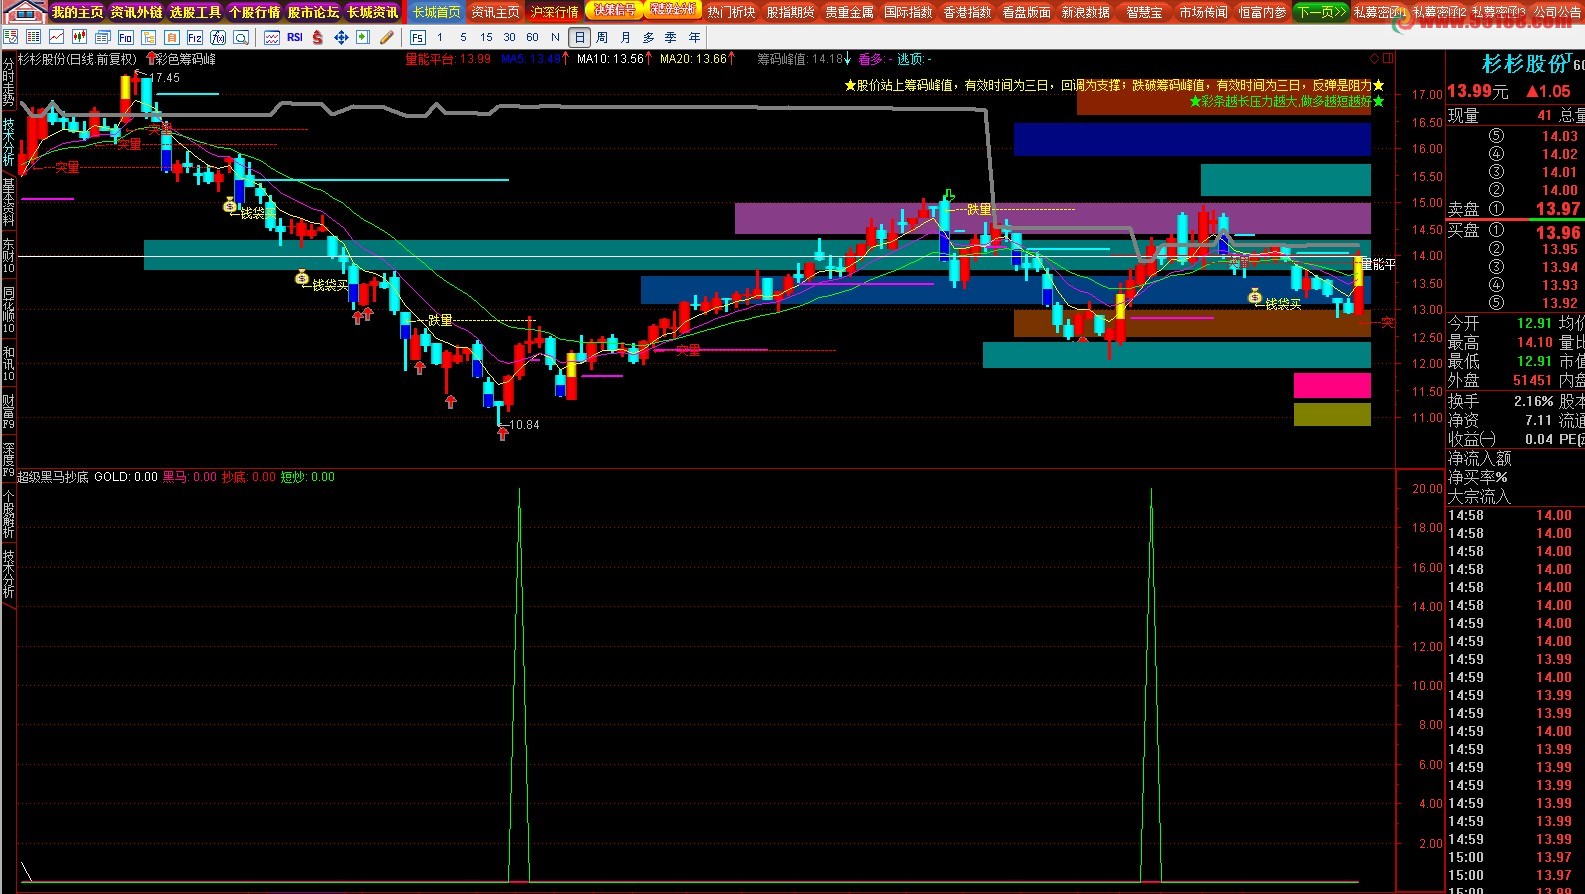This screenshot has height=894, width=1585.
Task: Open the f(x) formula manager icon
Action: (x=218, y=37)
